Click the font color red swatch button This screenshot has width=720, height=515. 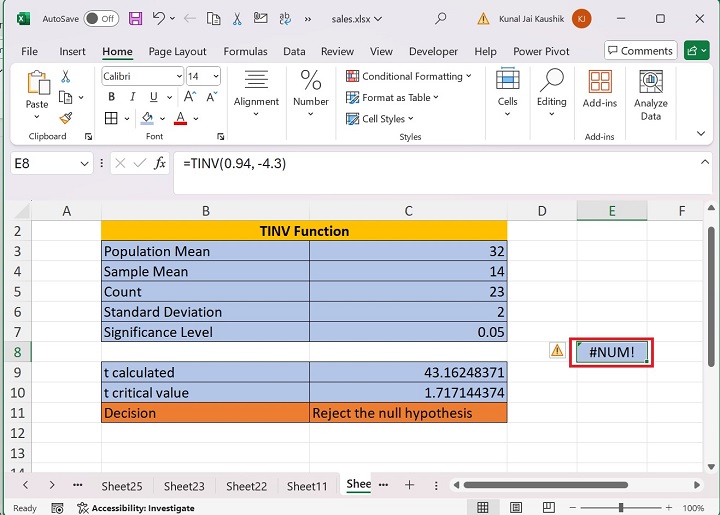(180, 118)
